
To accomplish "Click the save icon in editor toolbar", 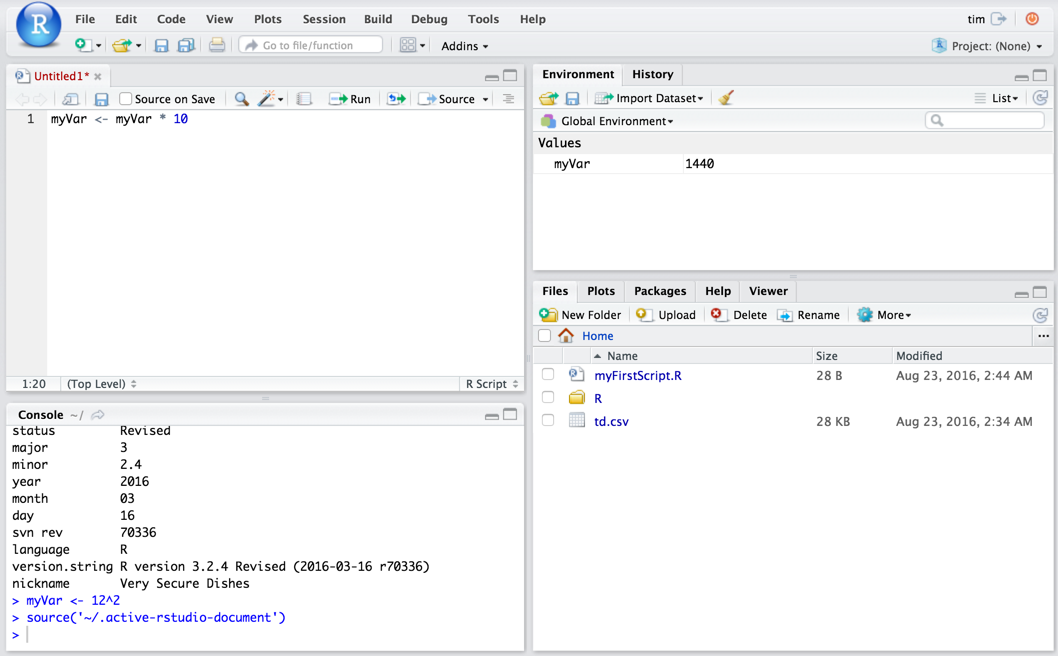I will coord(101,99).
